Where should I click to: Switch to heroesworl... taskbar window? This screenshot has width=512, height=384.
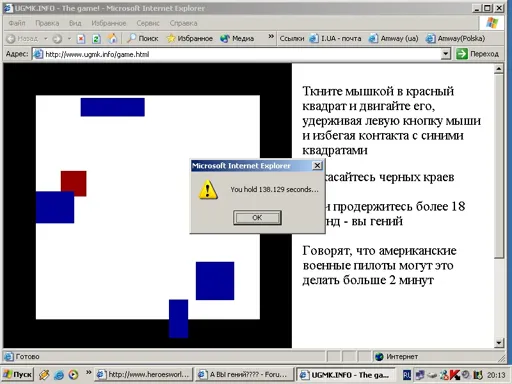pyautogui.click(x=143, y=375)
